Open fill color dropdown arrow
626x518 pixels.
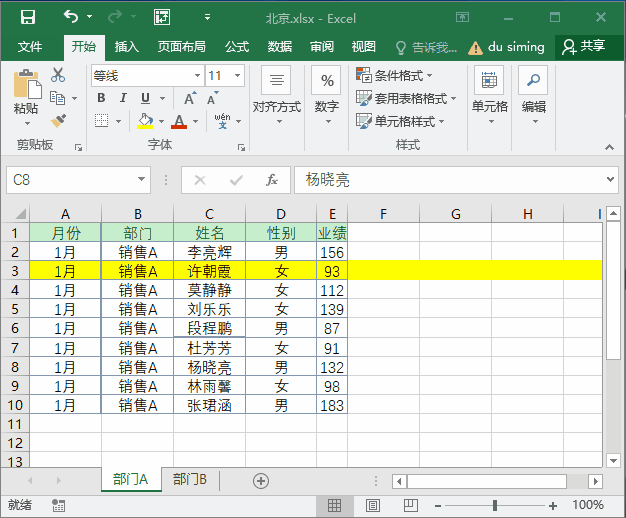coord(161,121)
